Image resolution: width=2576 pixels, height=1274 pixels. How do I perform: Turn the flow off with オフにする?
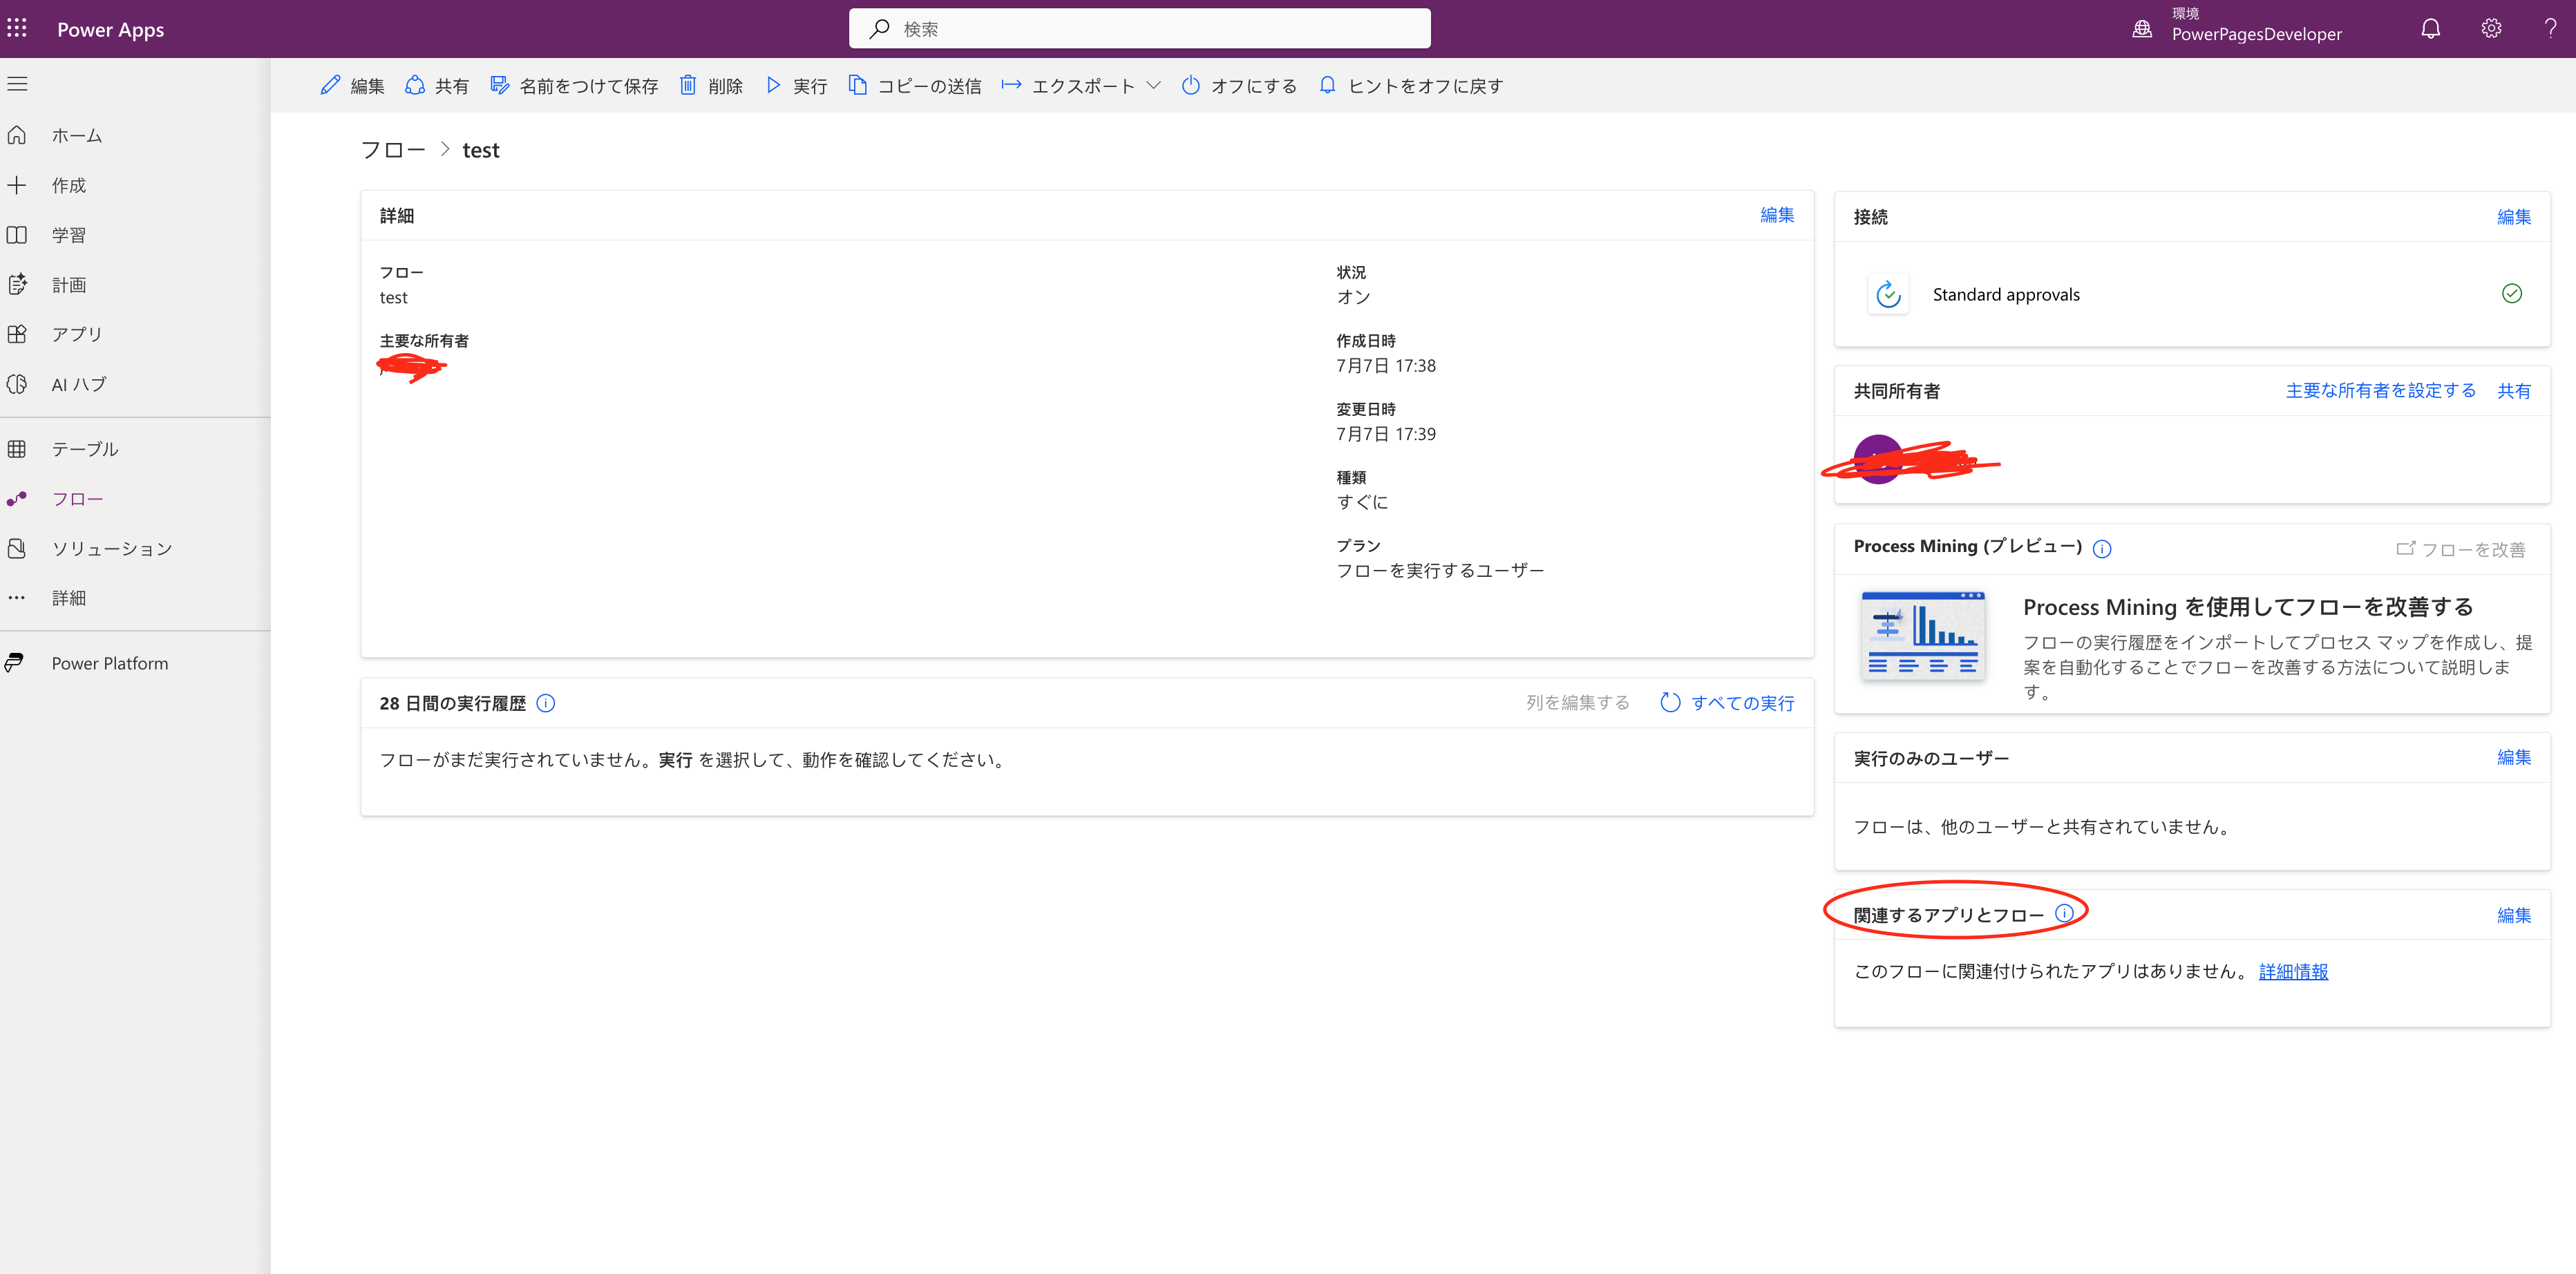[x=1238, y=85]
